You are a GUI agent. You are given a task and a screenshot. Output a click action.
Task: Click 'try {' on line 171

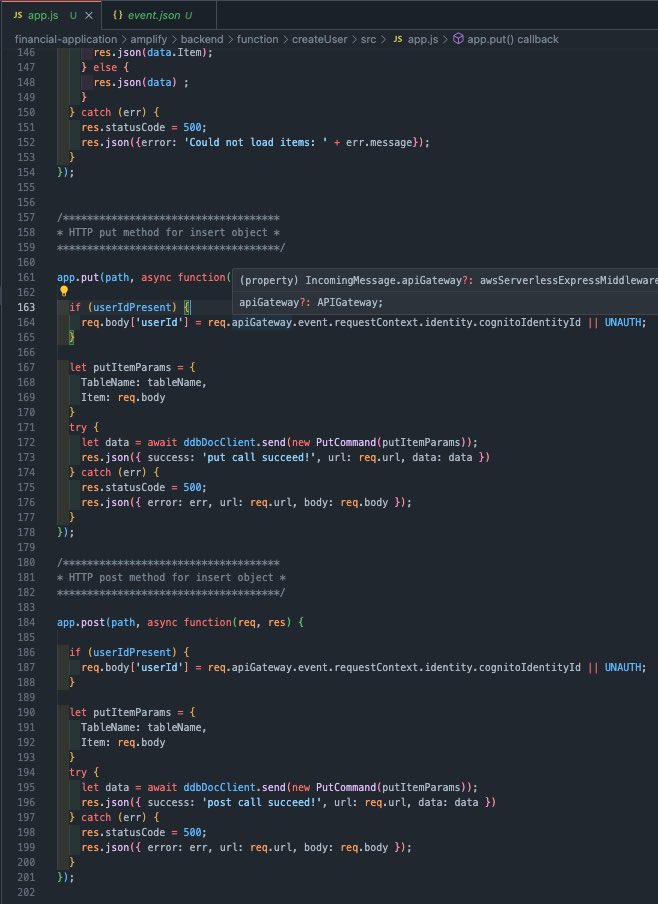tap(84, 427)
